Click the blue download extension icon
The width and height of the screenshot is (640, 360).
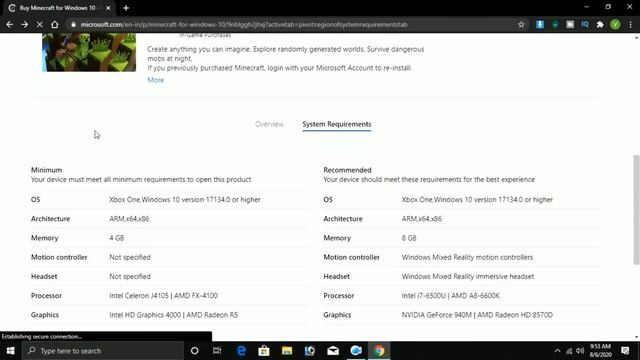[540, 24]
